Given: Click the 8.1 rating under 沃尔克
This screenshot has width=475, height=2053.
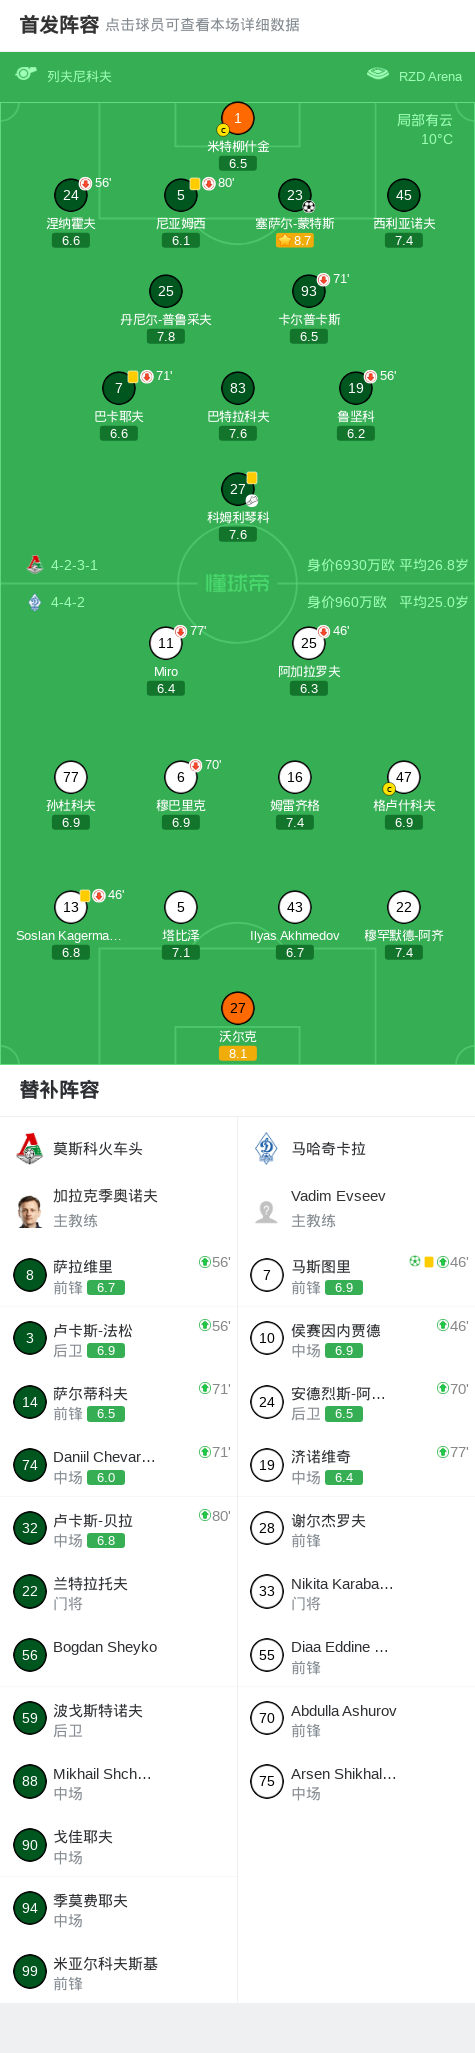Looking at the screenshot, I should tap(237, 1053).
